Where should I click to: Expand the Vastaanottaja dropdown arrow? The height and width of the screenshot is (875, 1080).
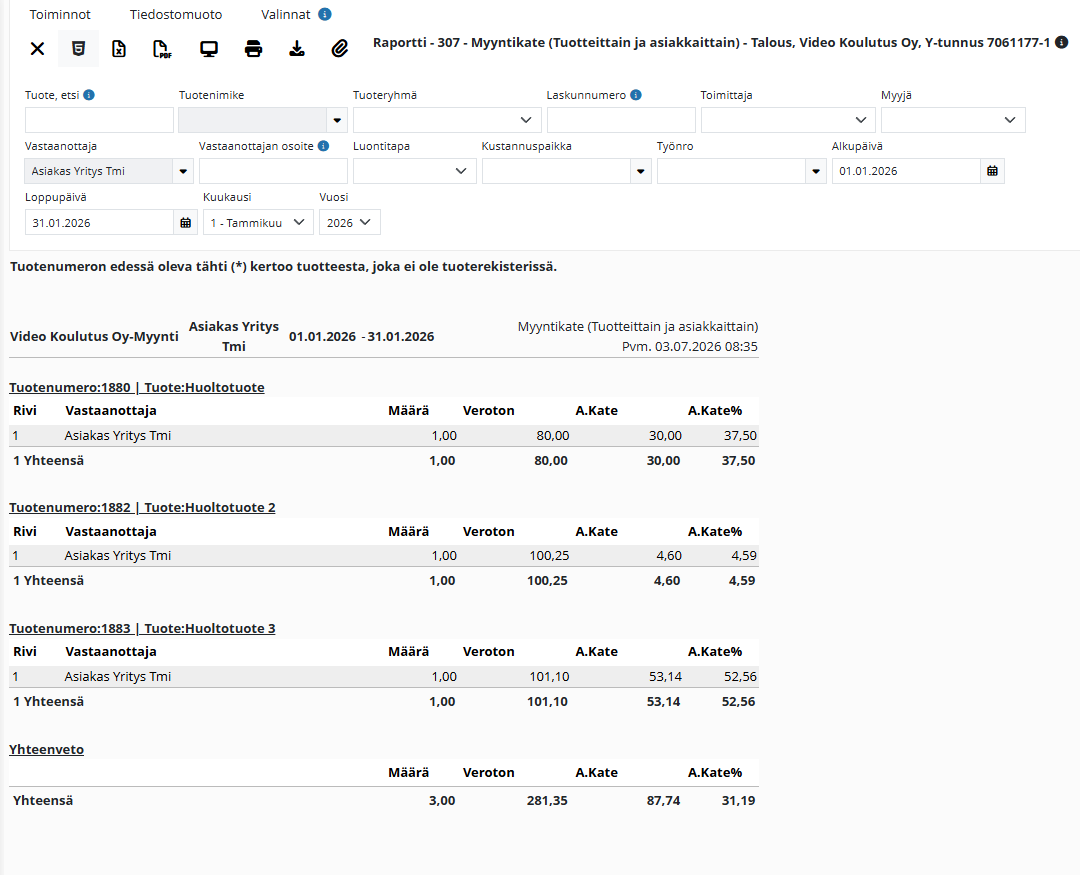pos(183,171)
